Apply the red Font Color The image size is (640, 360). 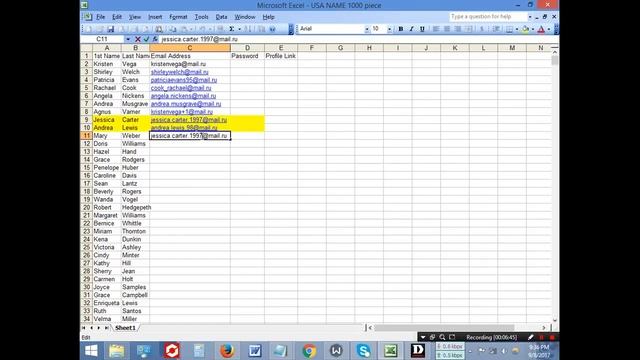pos(541,29)
